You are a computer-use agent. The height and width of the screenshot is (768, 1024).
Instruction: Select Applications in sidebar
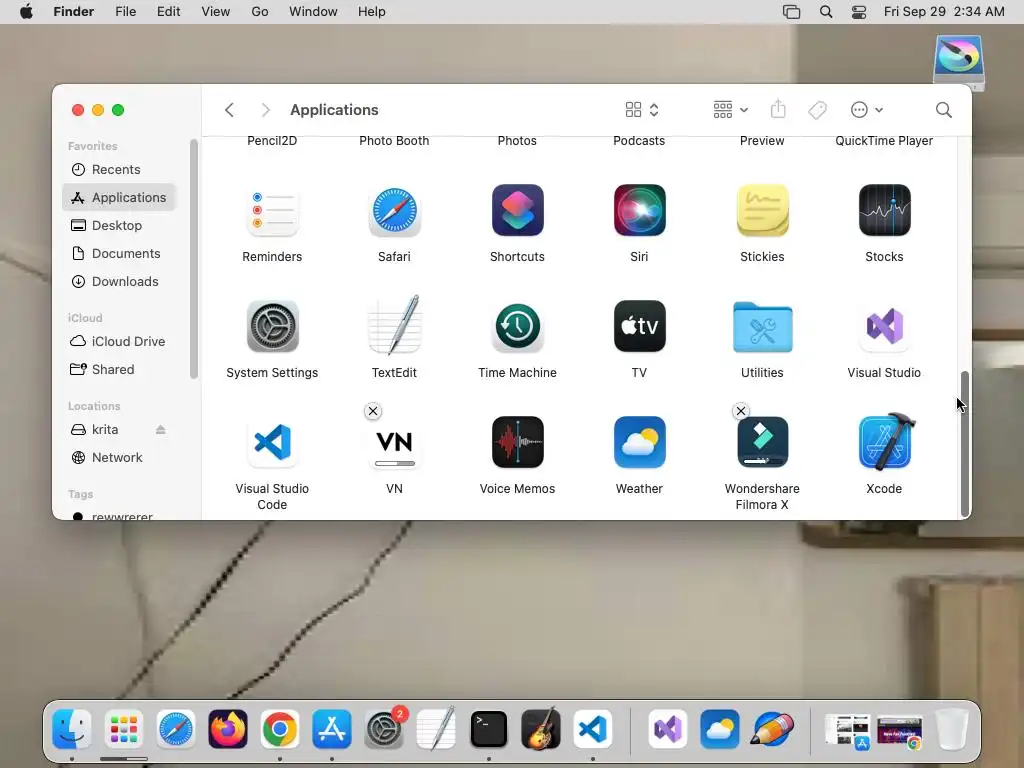[119, 197]
